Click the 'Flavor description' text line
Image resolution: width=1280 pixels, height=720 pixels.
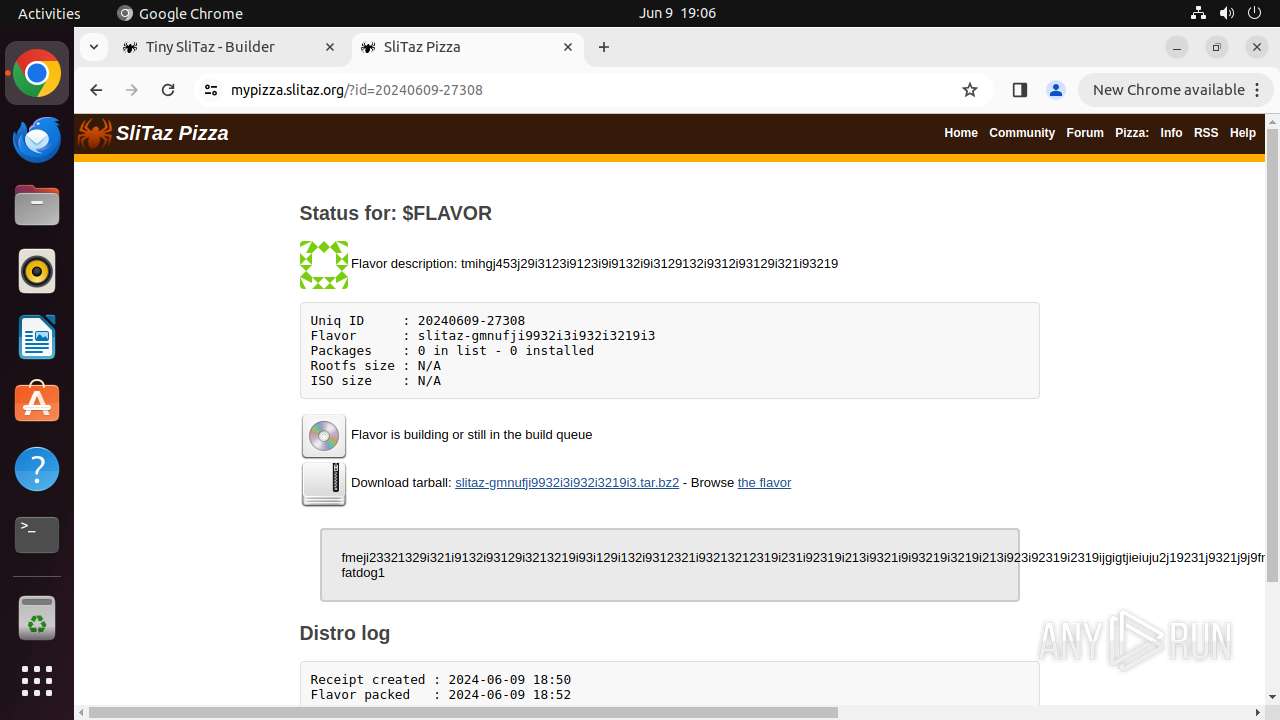coord(595,264)
